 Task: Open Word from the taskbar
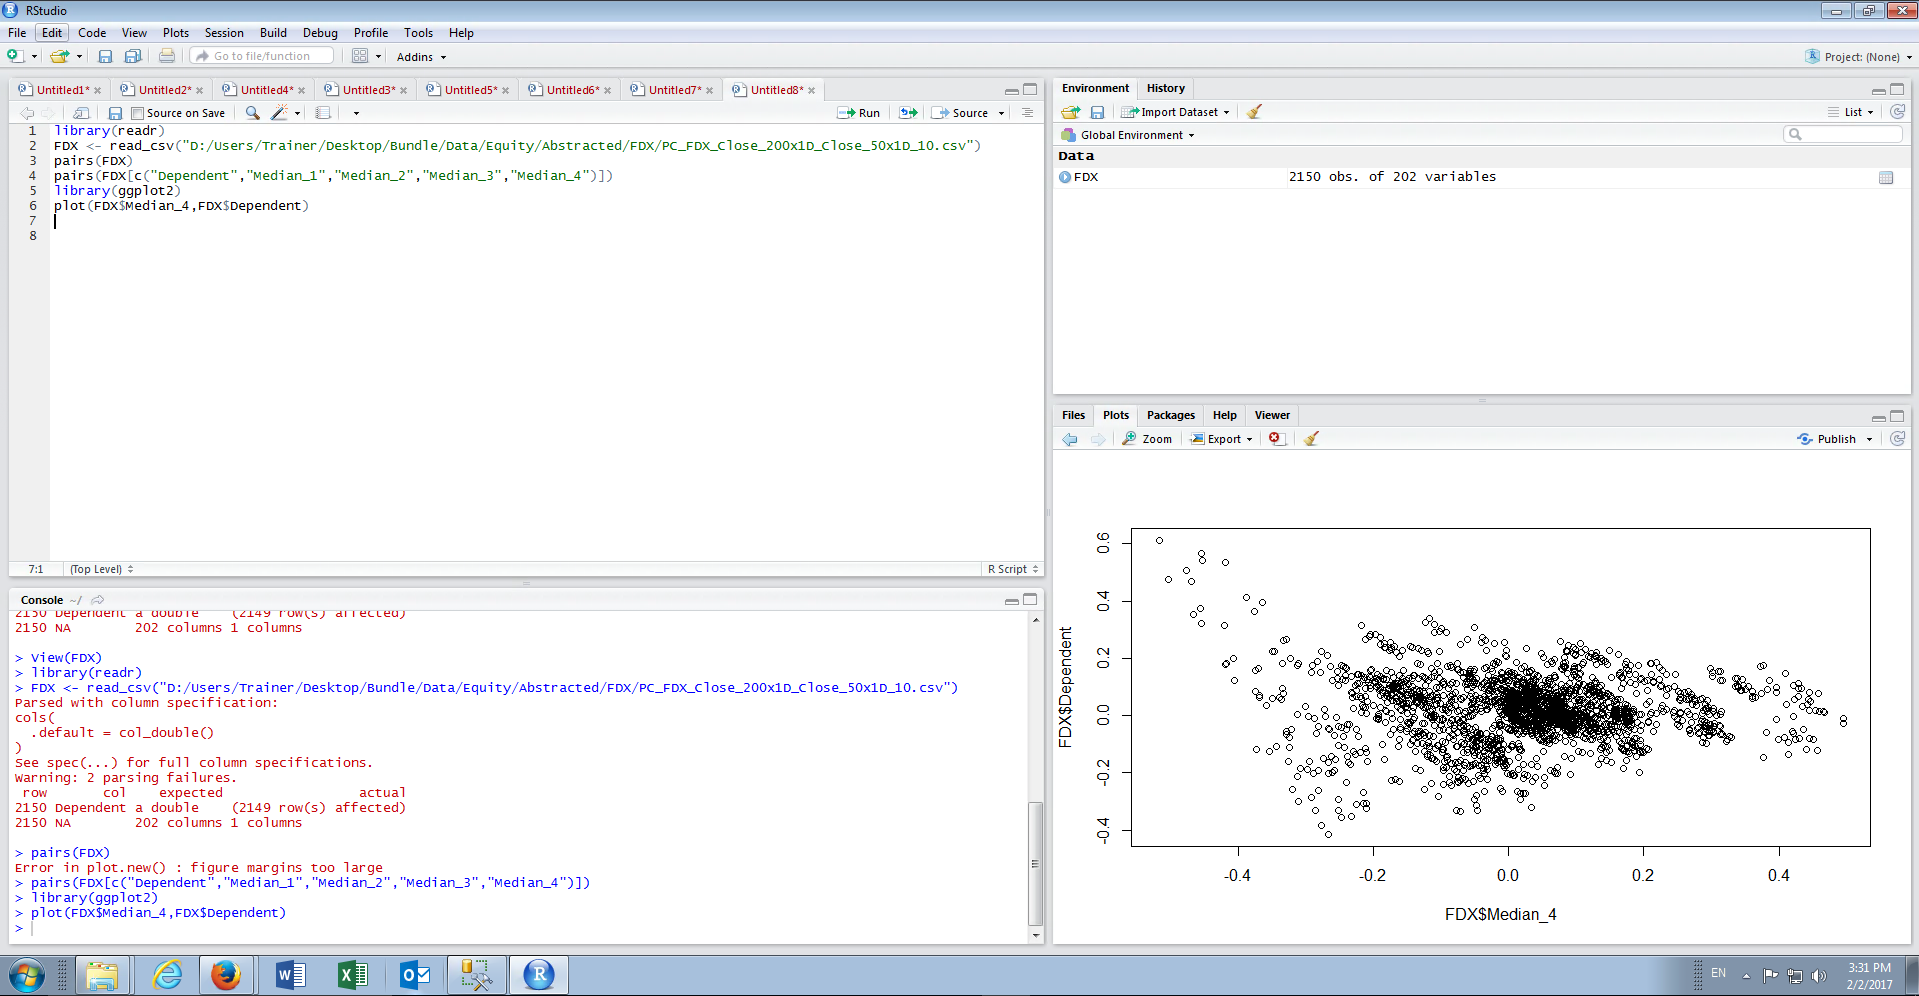(x=290, y=974)
